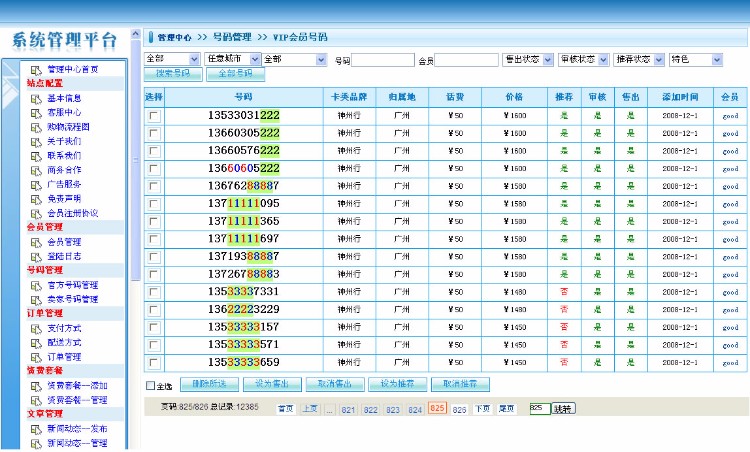This screenshot has width=750, height=452.
Task: Click the red 订单管理 section header
Action: (x=45, y=313)
